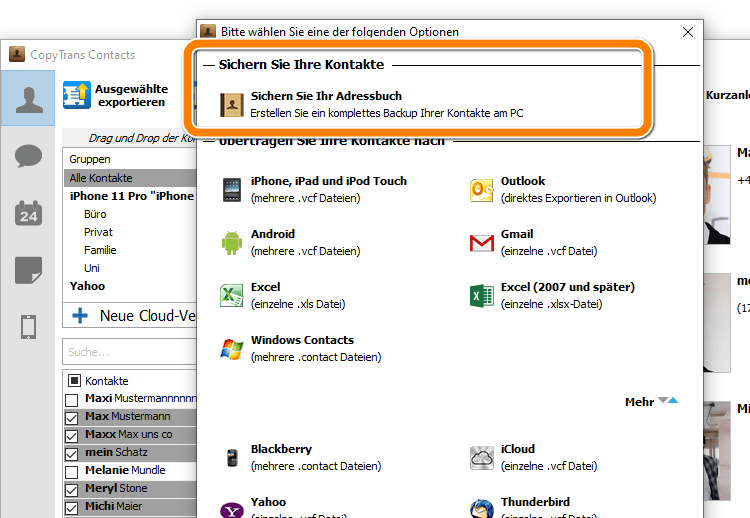Click the CopyTrans Contacts app logo
Screen dimensions: 750x518
point(17,54)
